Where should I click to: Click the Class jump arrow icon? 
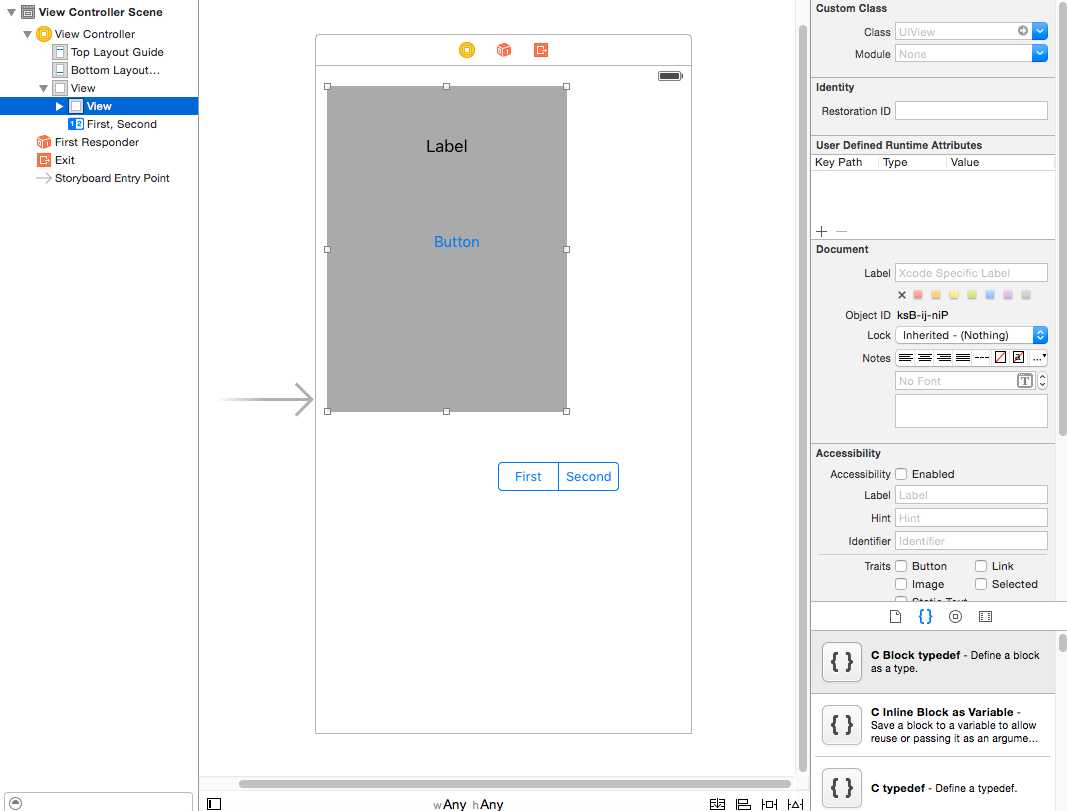click(1023, 31)
